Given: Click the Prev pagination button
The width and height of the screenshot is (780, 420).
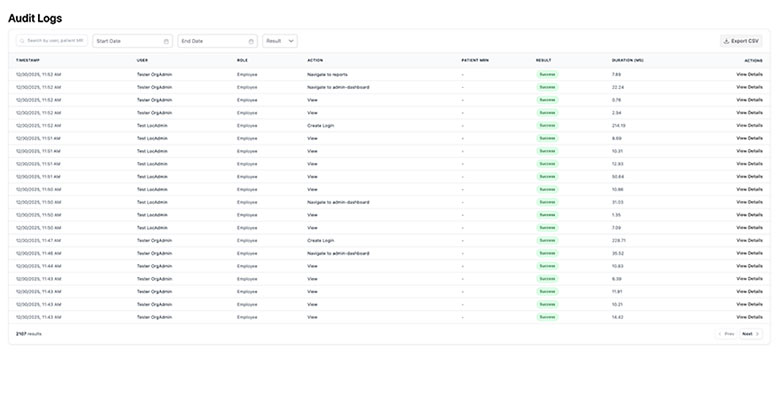Looking at the screenshot, I should click(727, 334).
